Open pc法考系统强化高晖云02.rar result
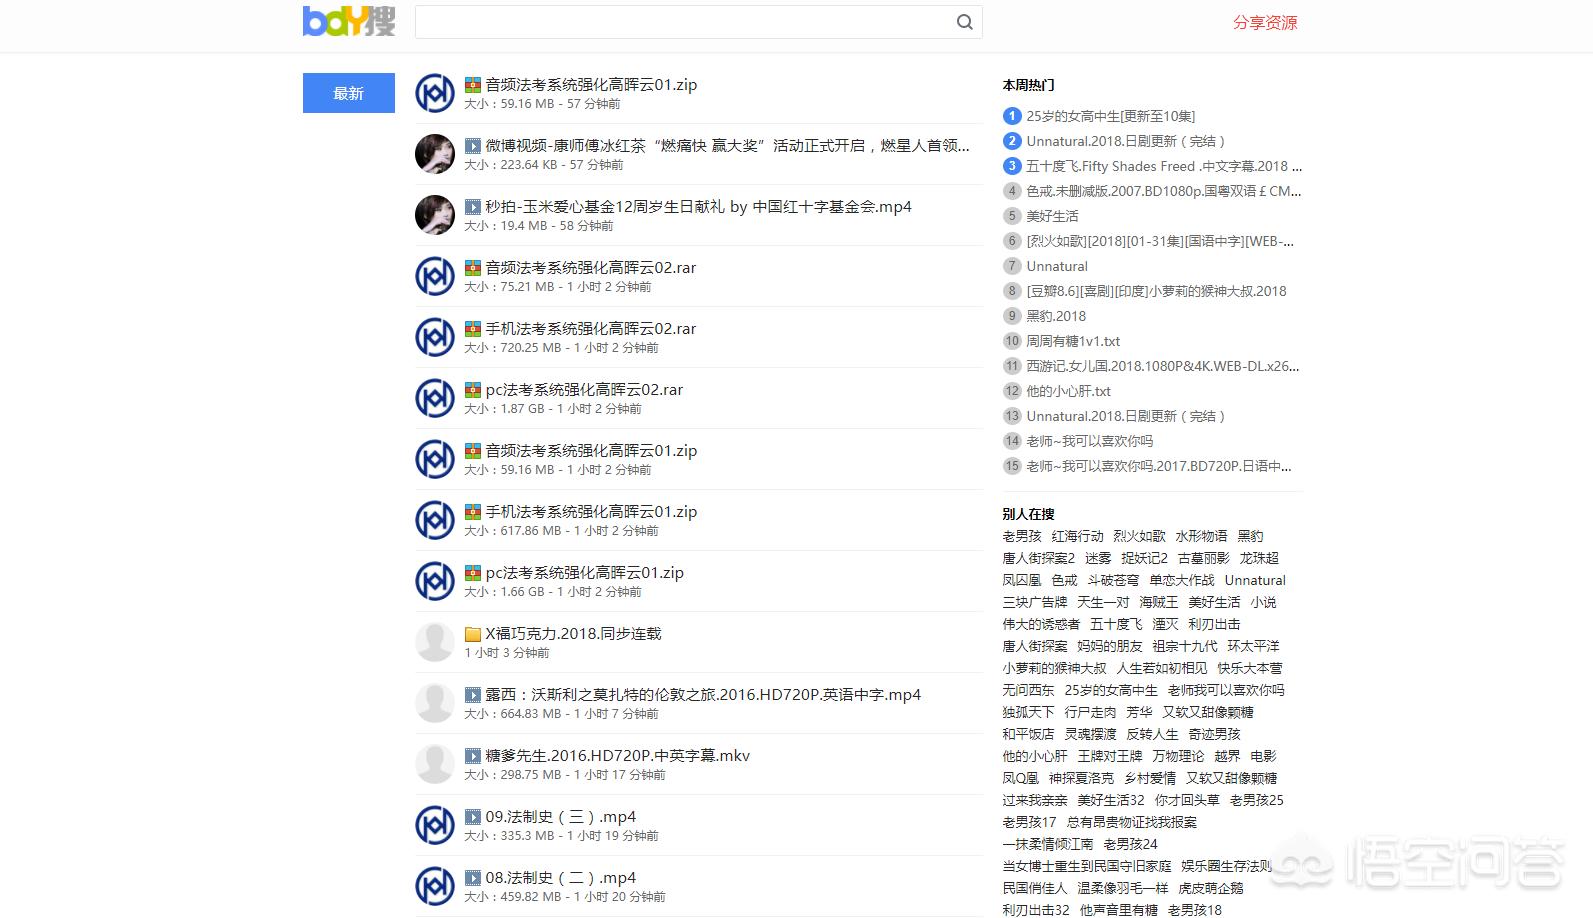The image size is (1593, 918). [x=585, y=390]
